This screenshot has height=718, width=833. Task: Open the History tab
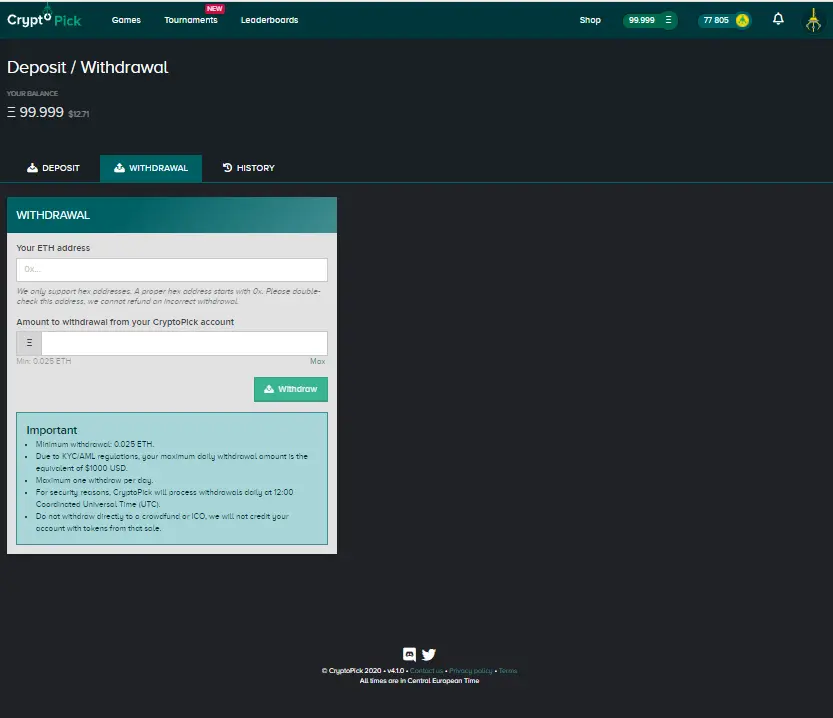[x=248, y=168]
